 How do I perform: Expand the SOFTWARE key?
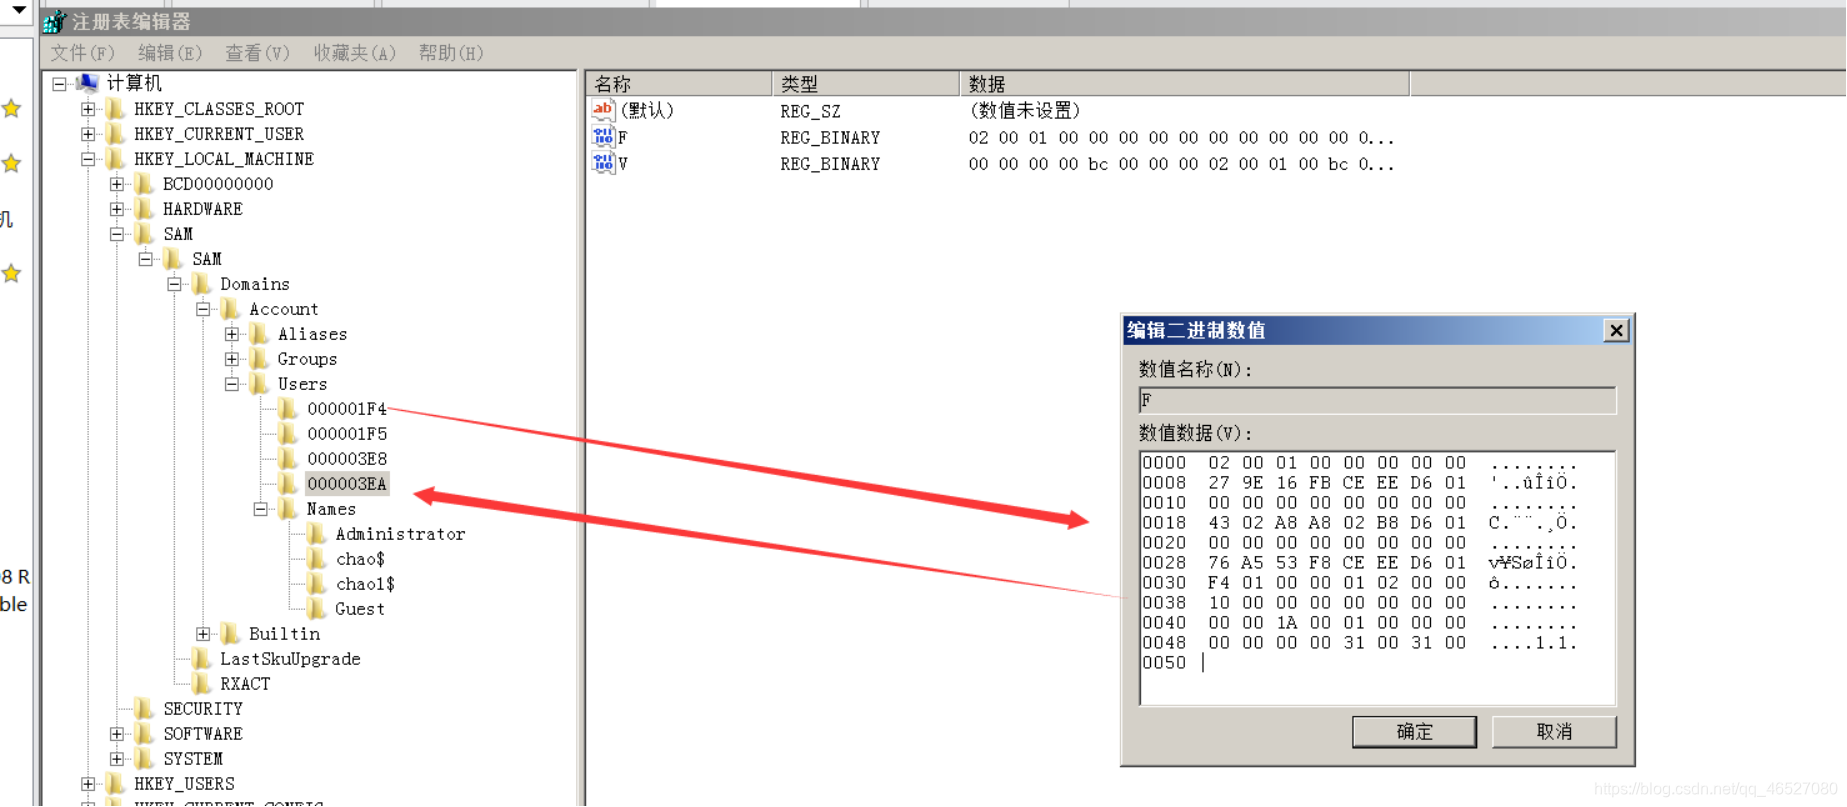[x=117, y=734]
